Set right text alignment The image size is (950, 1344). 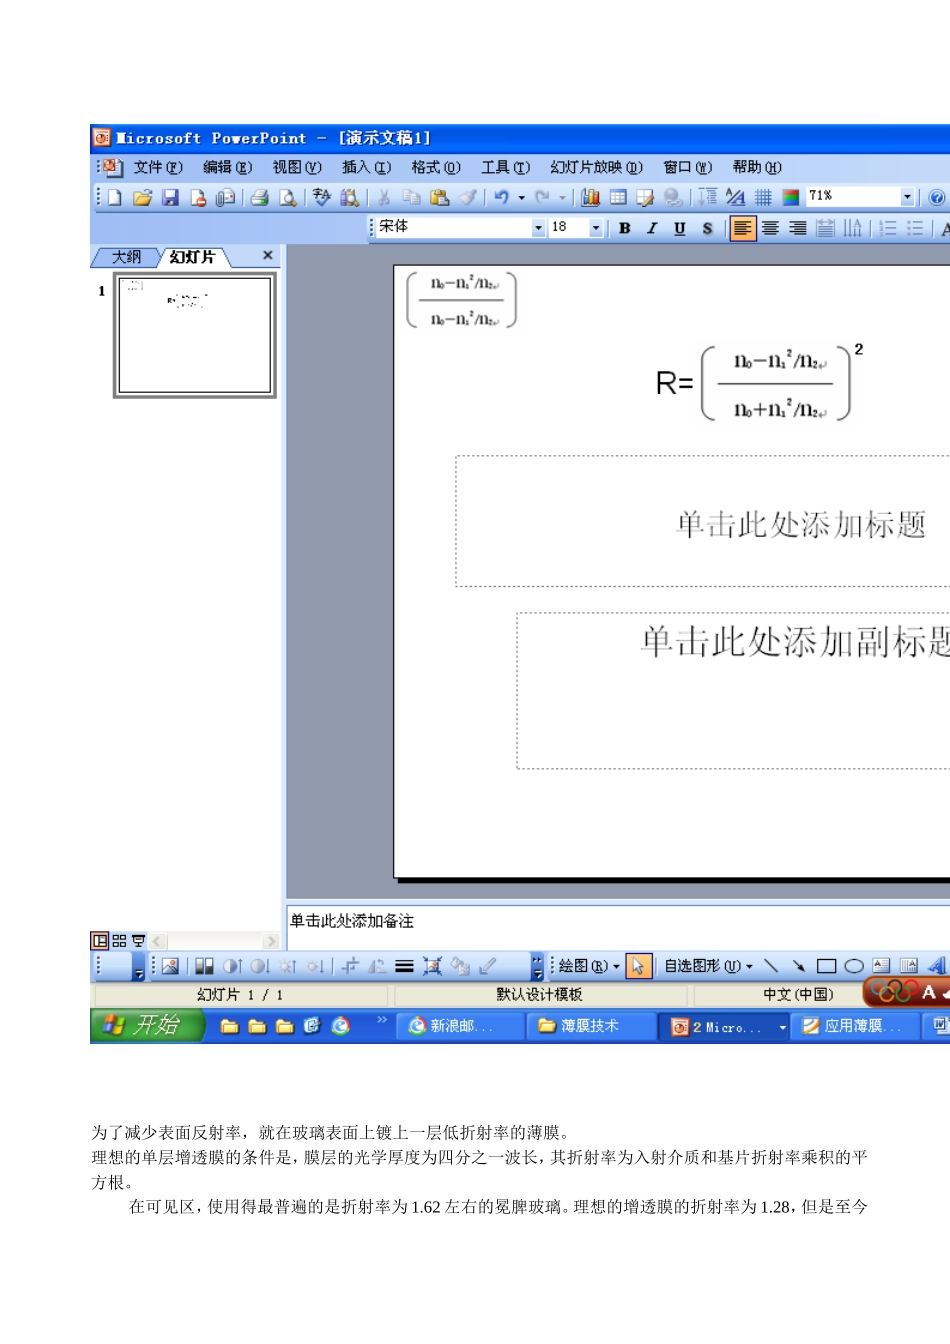(x=798, y=228)
